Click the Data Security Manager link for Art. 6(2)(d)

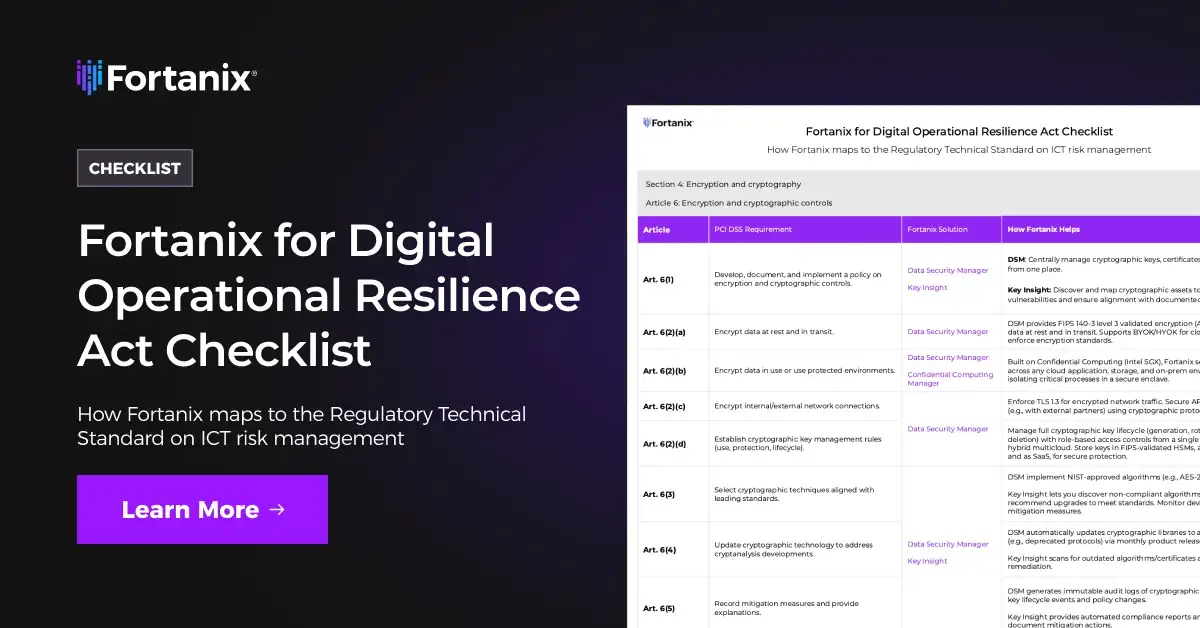click(x=946, y=428)
